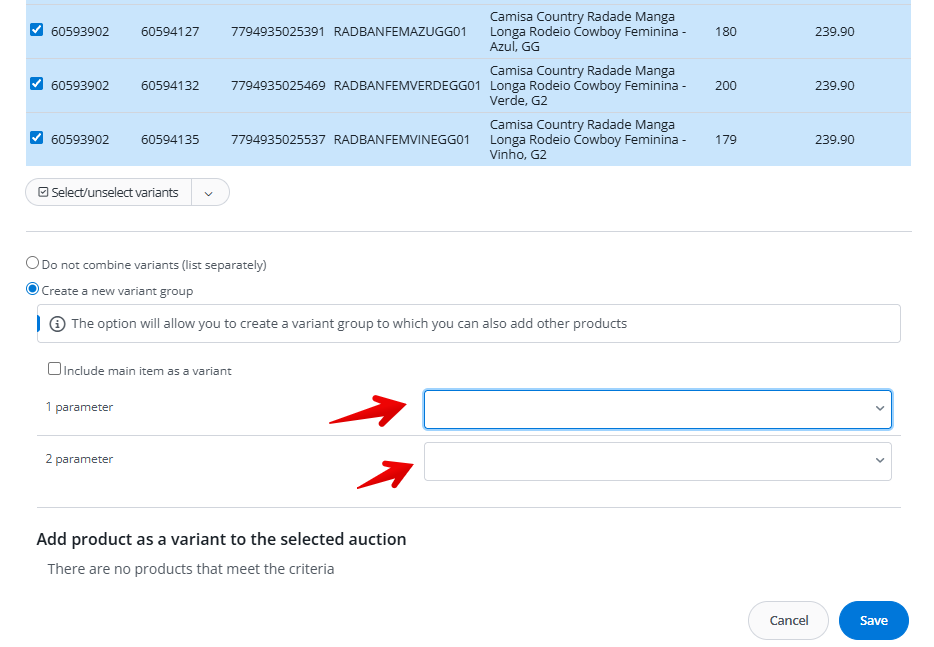Click the Select/unselect variants button
This screenshot has height=647, width=934.
pos(108,193)
